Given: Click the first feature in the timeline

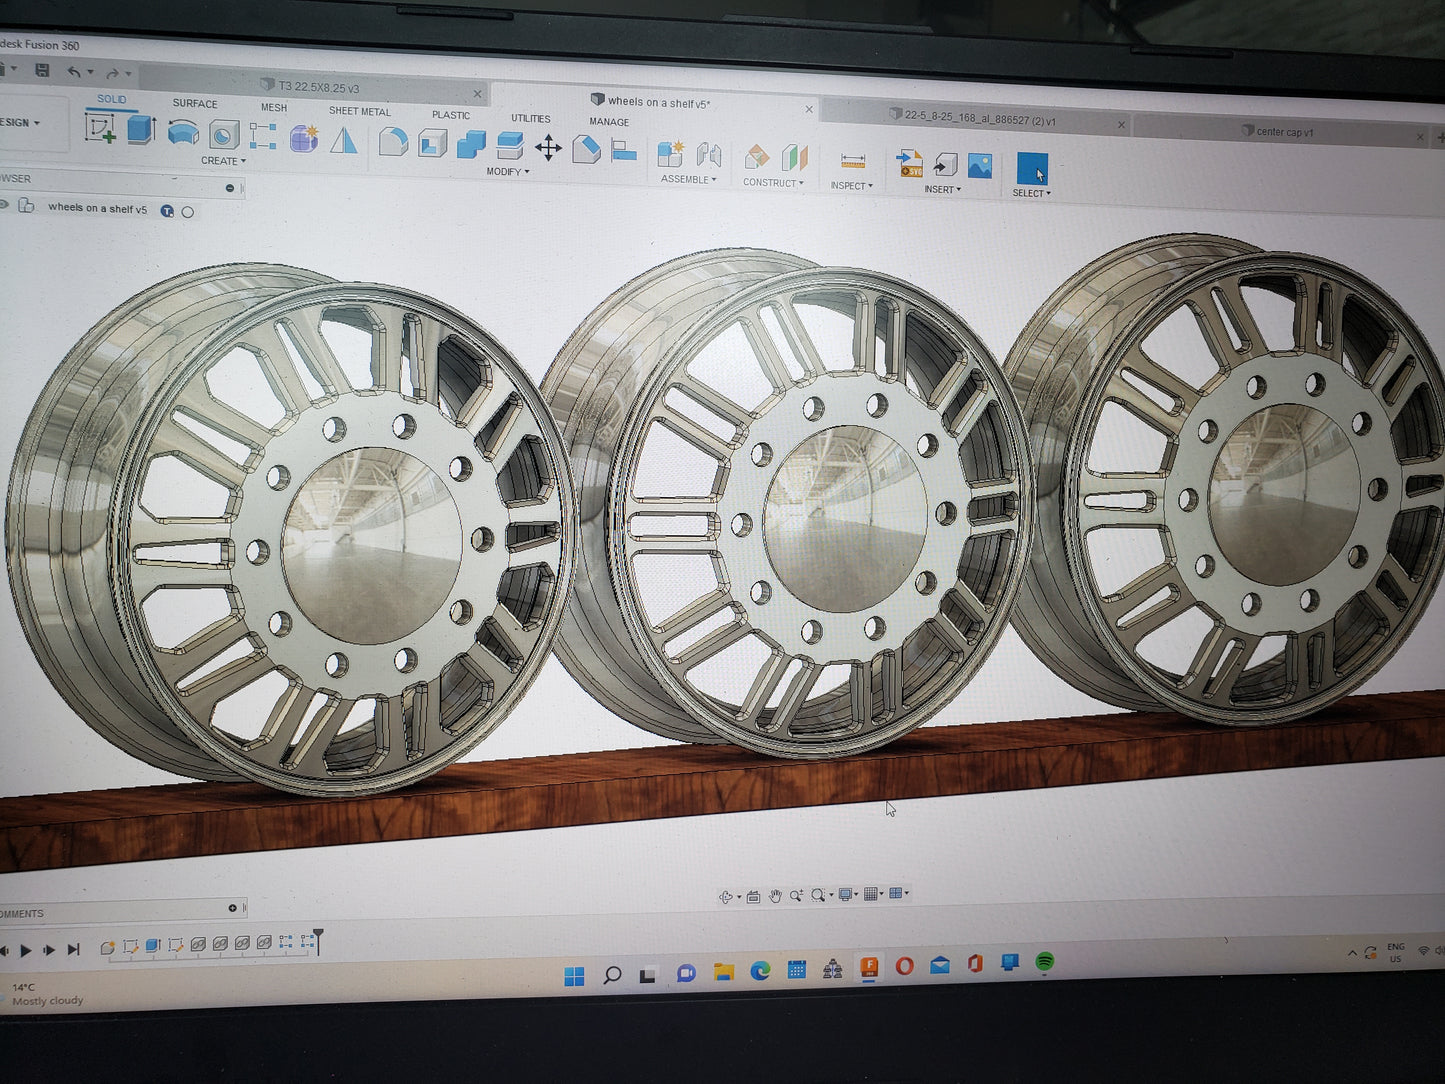Looking at the screenshot, I should tap(107, 946).
